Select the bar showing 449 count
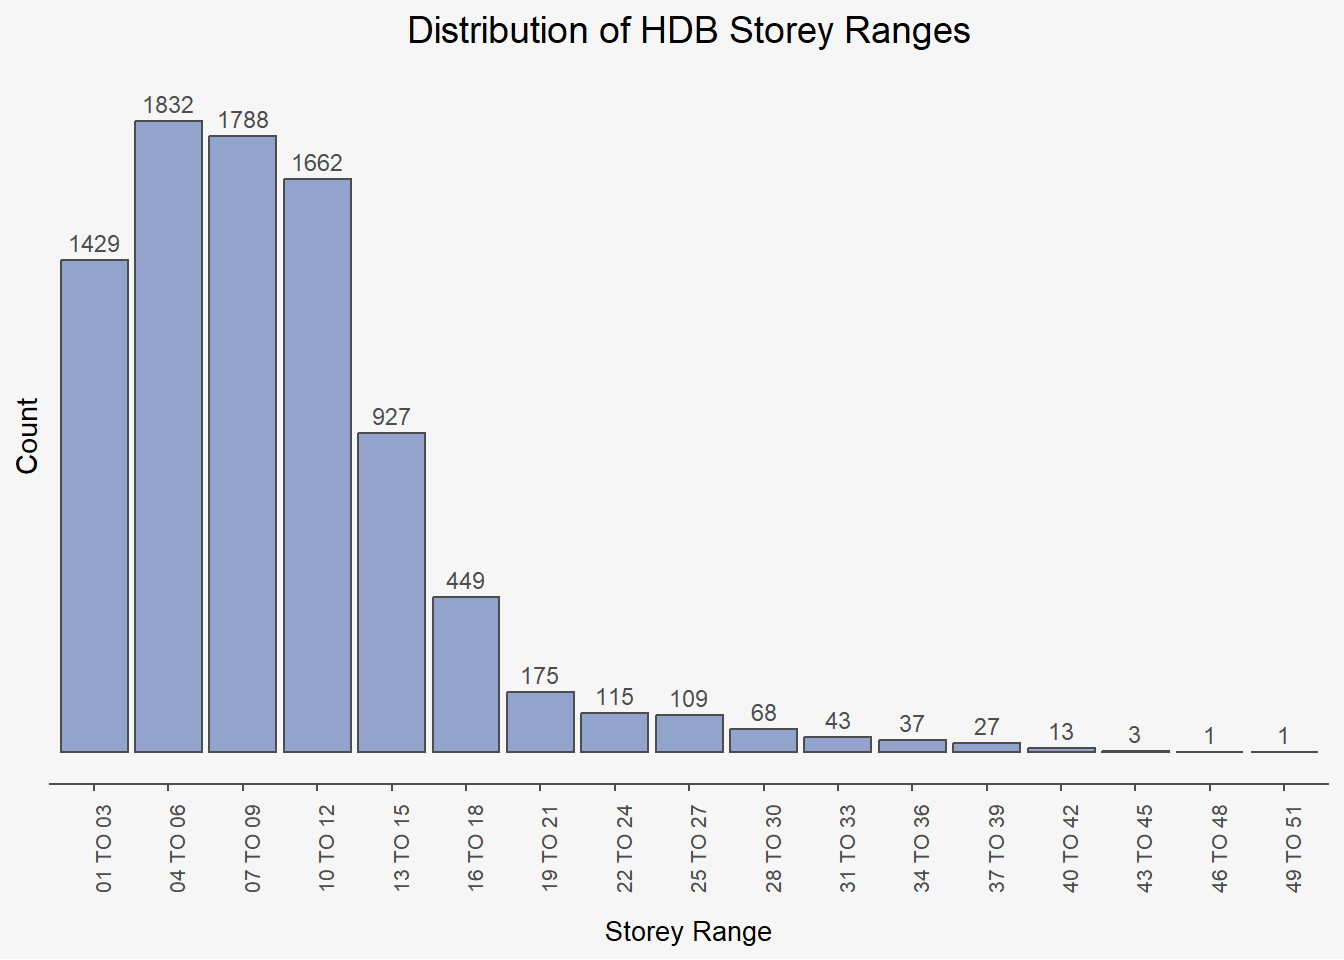 click(x=466, y=674)
